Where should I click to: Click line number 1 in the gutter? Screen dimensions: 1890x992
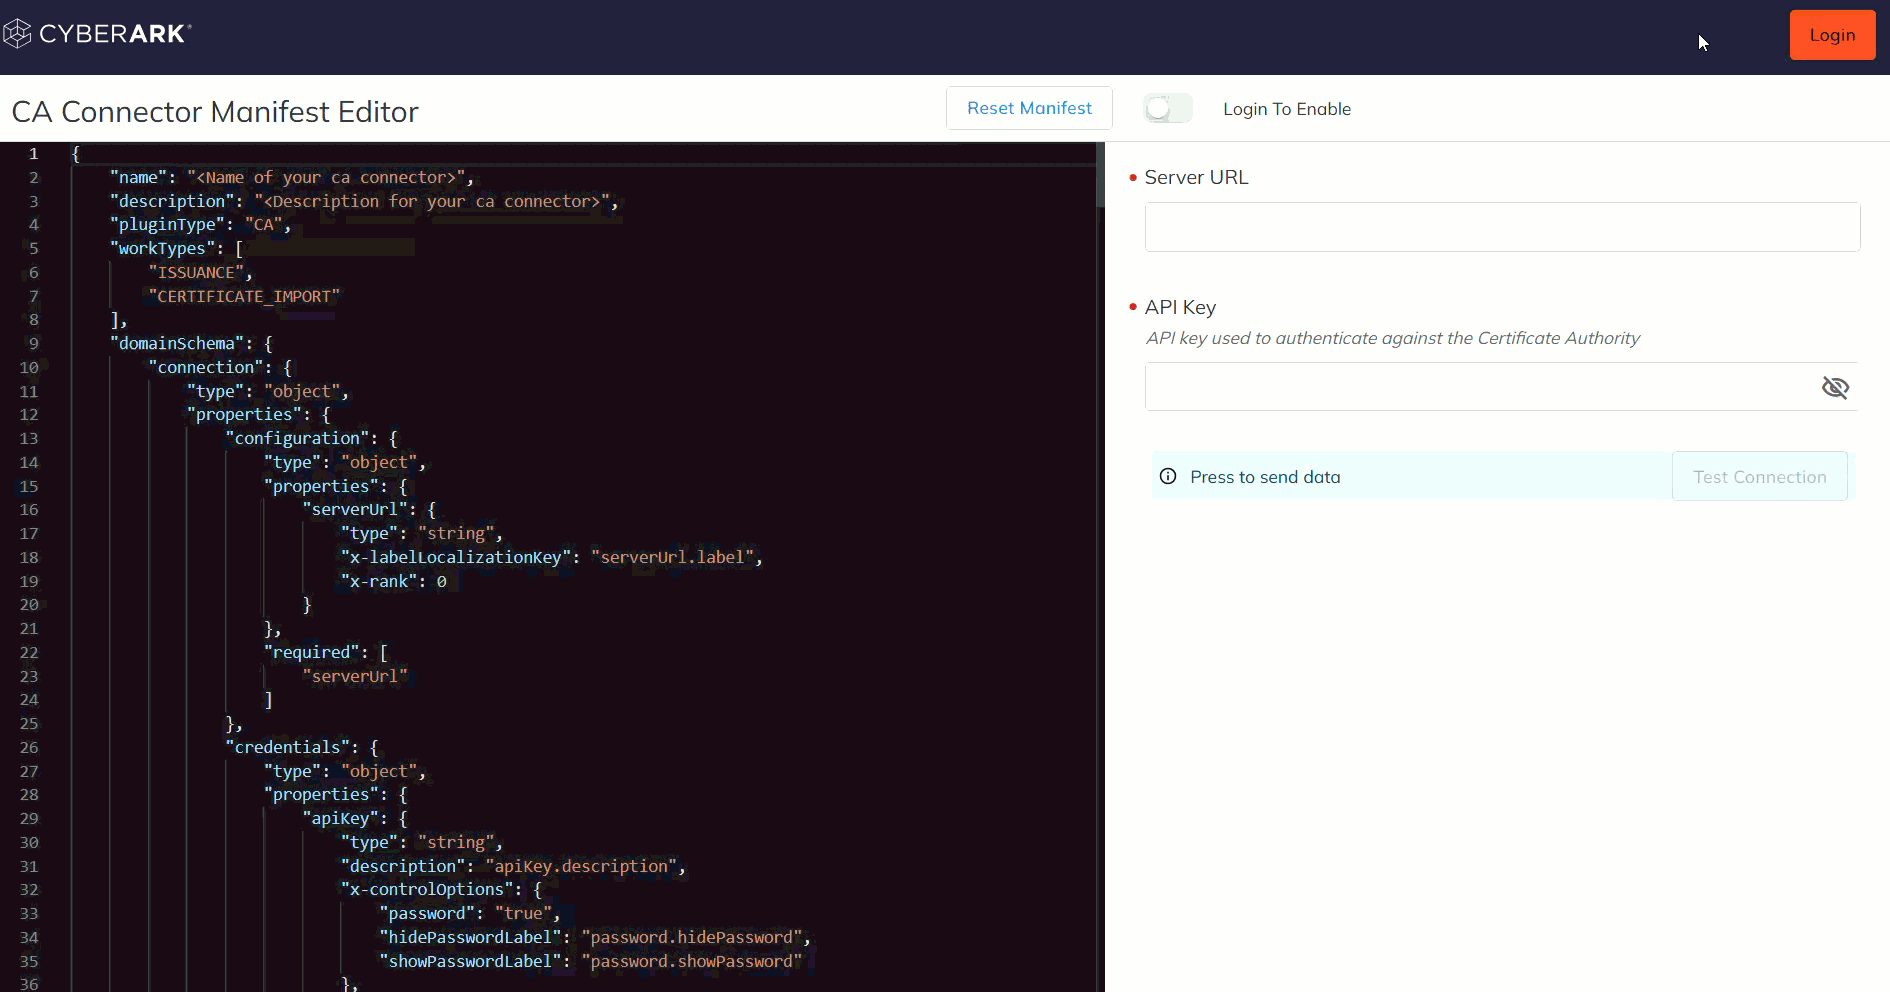pyautogui.click(x=33, y=153)
